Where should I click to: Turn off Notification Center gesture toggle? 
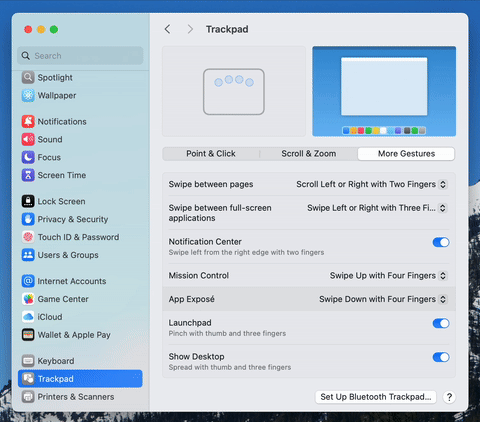441,242
